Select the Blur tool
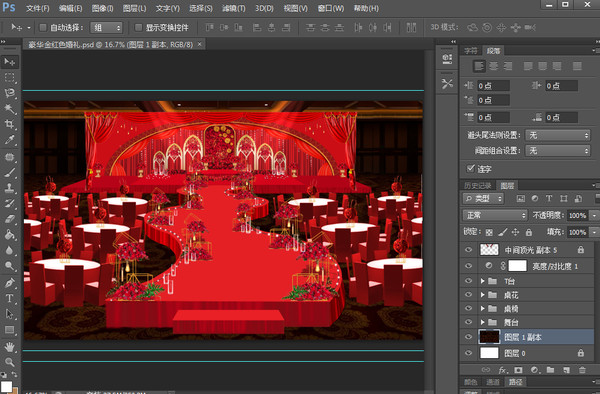Screen dimensions: 600x394 tap(10, 250)
